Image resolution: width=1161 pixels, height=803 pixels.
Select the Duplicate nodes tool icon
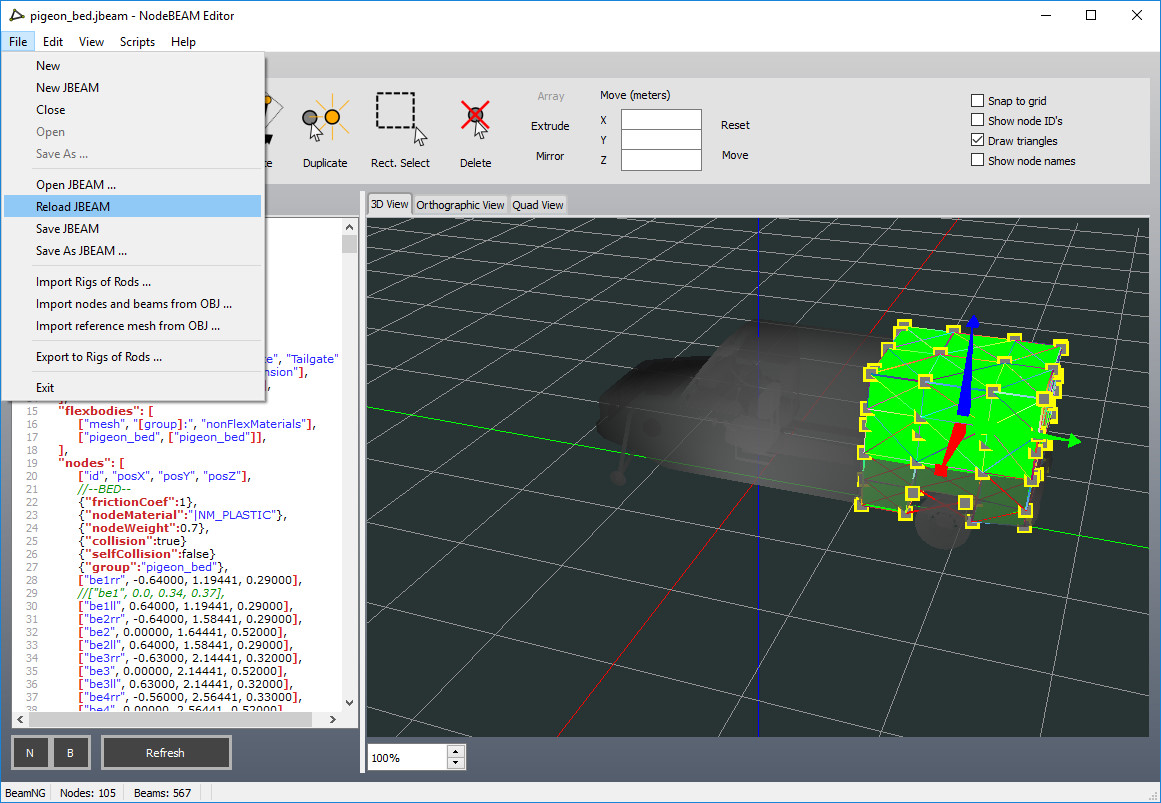point(325,117)
